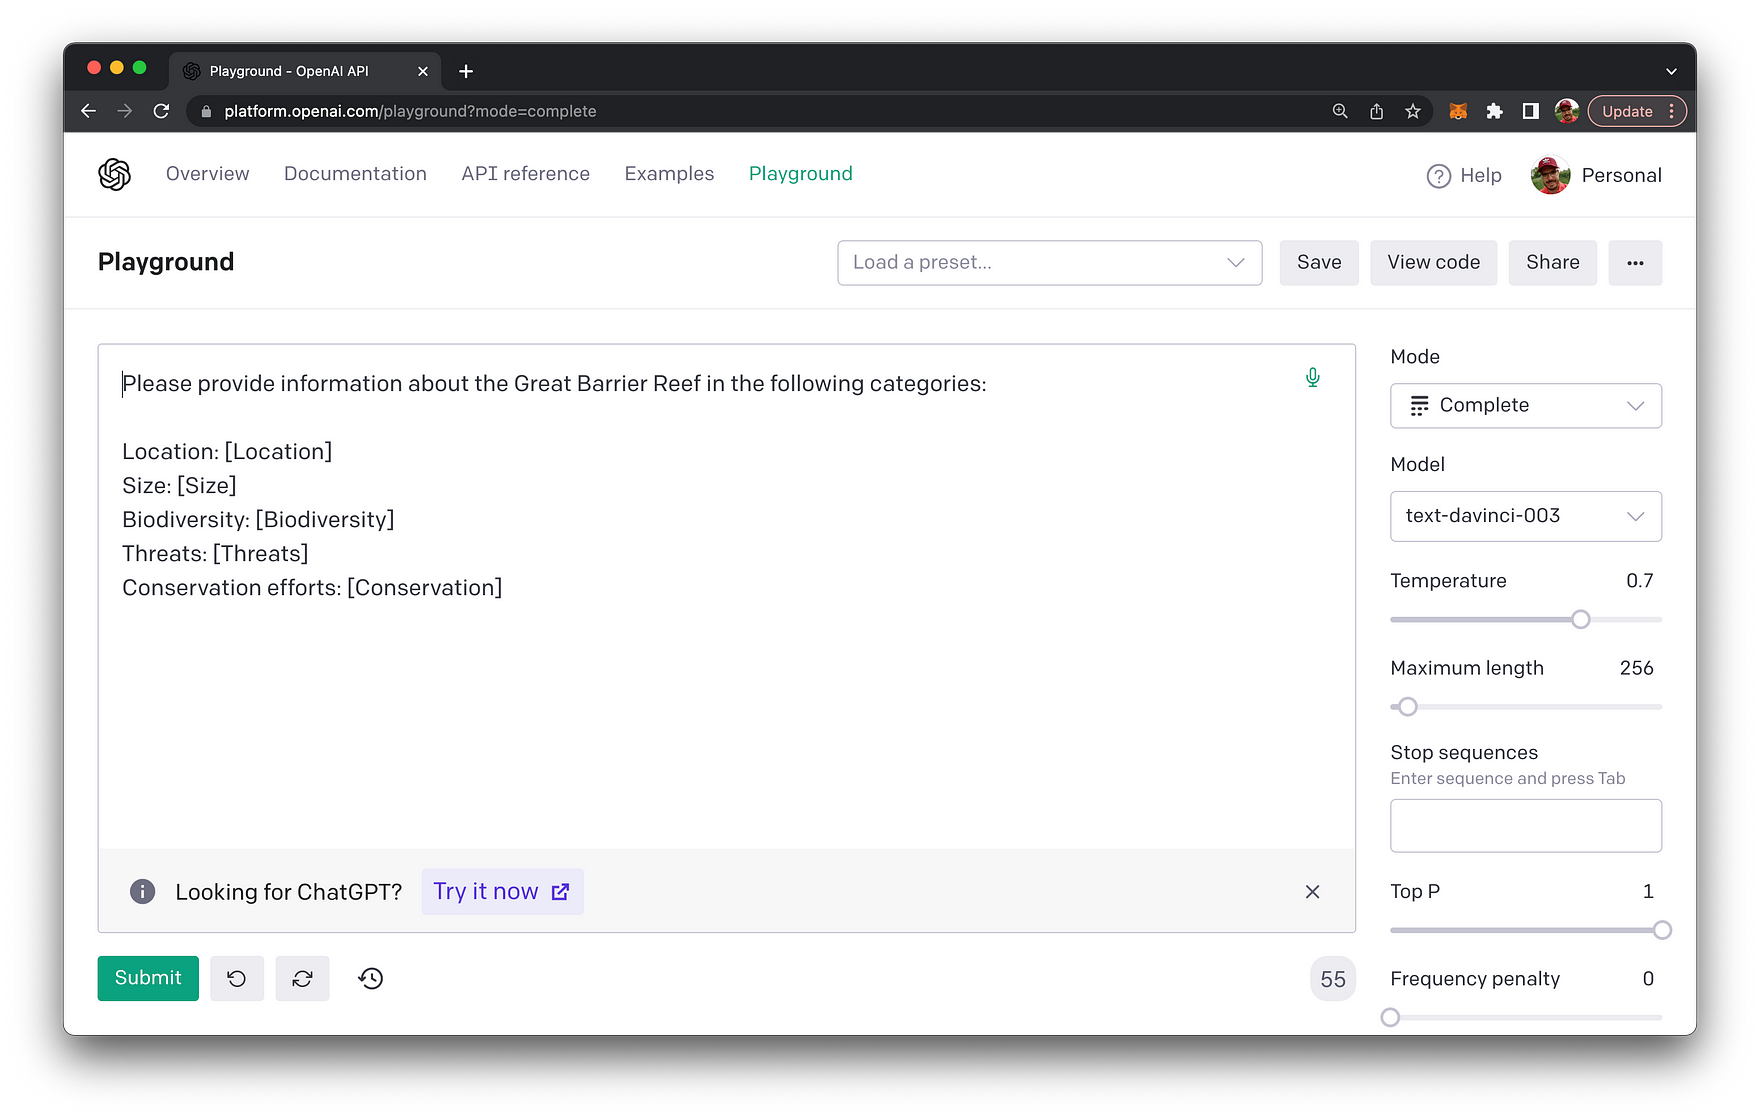Open the Personal account avatar
The height and width of the screenshot is (1119, 1760).
pyautogui.click(x=1550, y=175)
